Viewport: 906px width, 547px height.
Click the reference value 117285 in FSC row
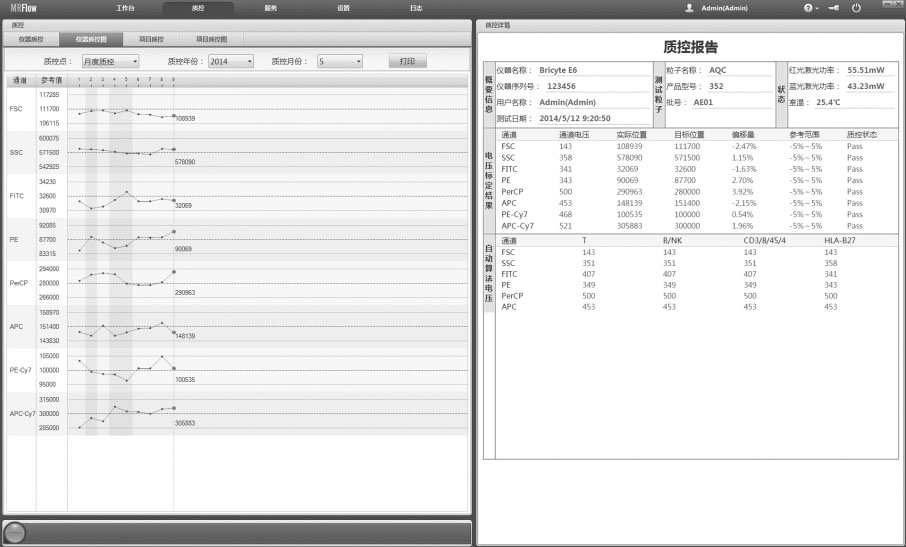(x=49, y=94)
